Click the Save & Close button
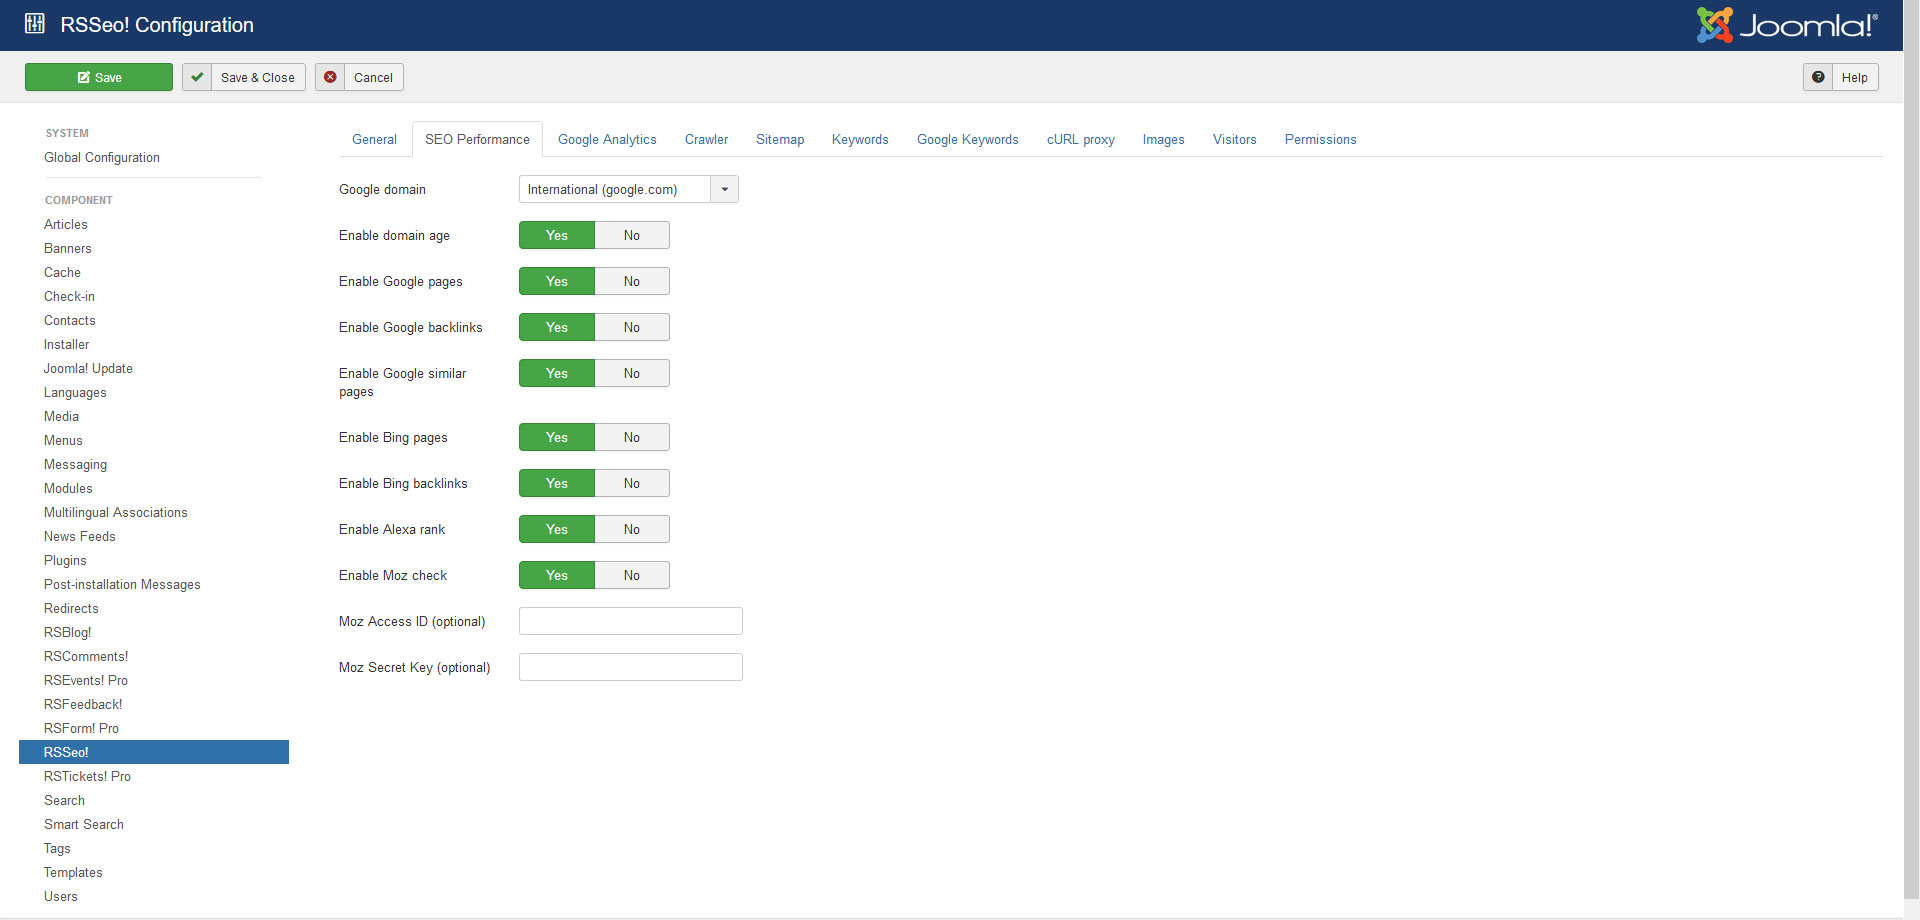1920x920 pixels. pyautogui.click(x=244, y=77)
